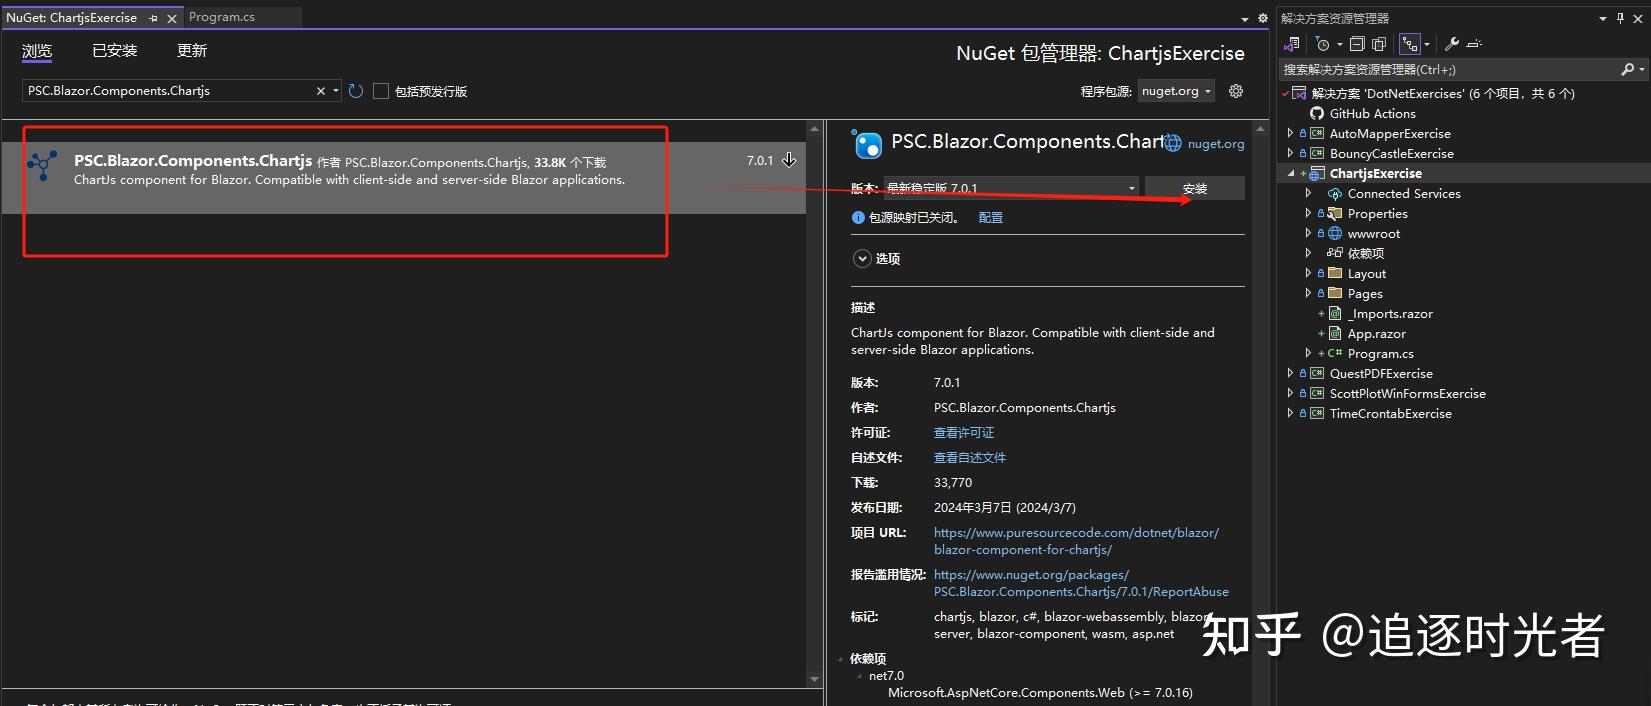
Task: Open the document tab list dropdown arrow
Action: pyautogui.click(x=1245, y=18)
